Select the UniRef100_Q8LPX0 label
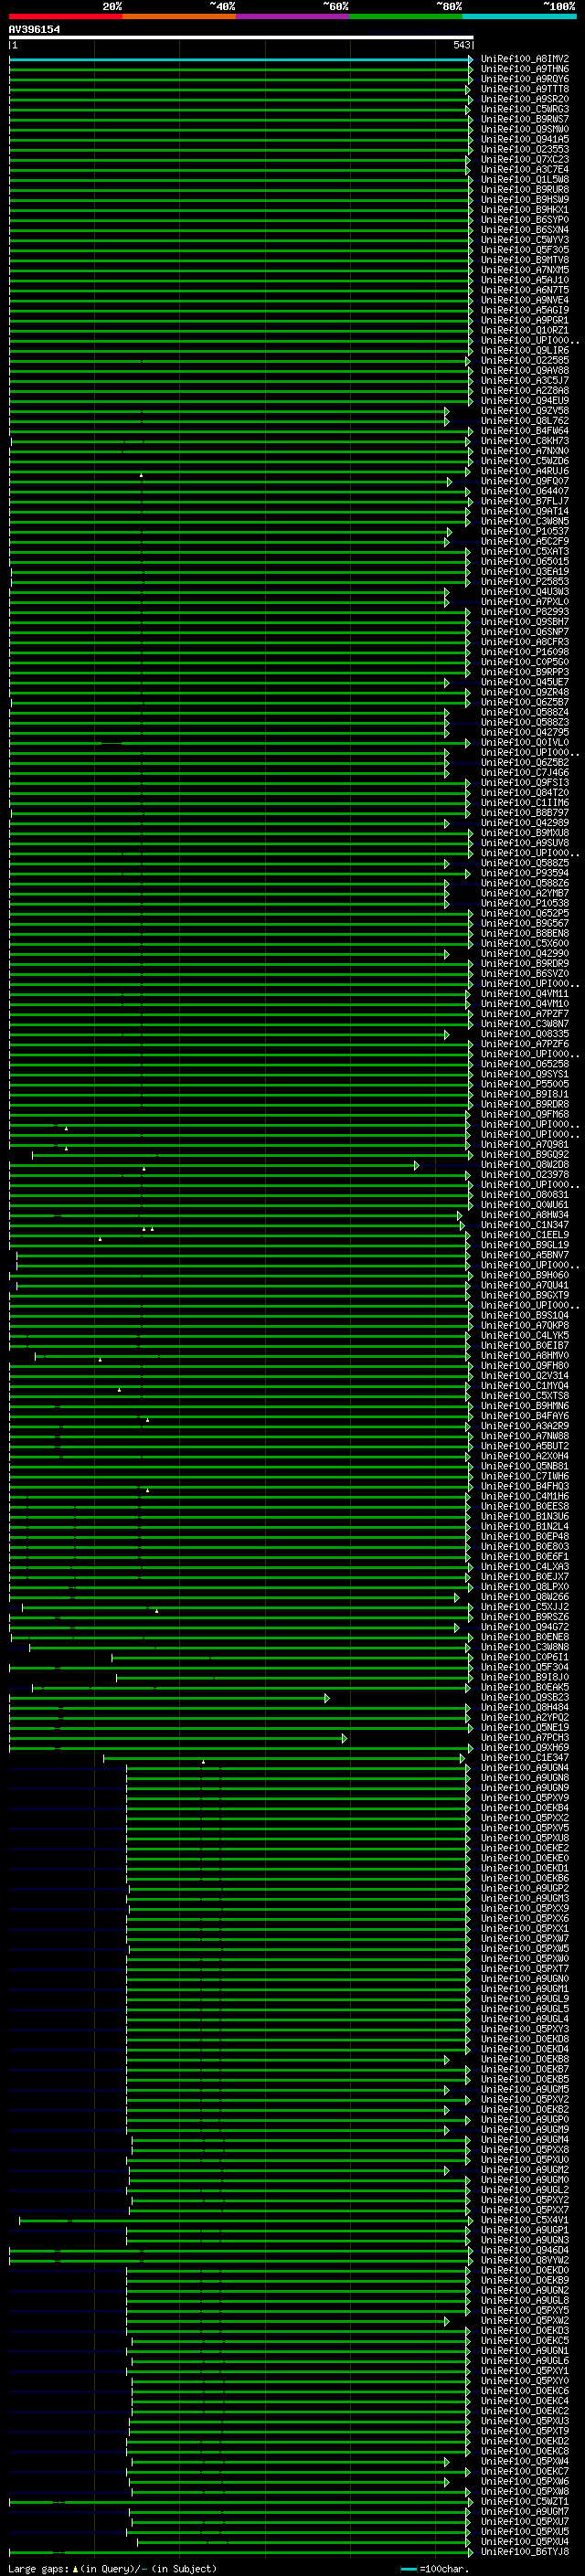This screenshot has width=585, height=2576. click(x=524, y=1587)
